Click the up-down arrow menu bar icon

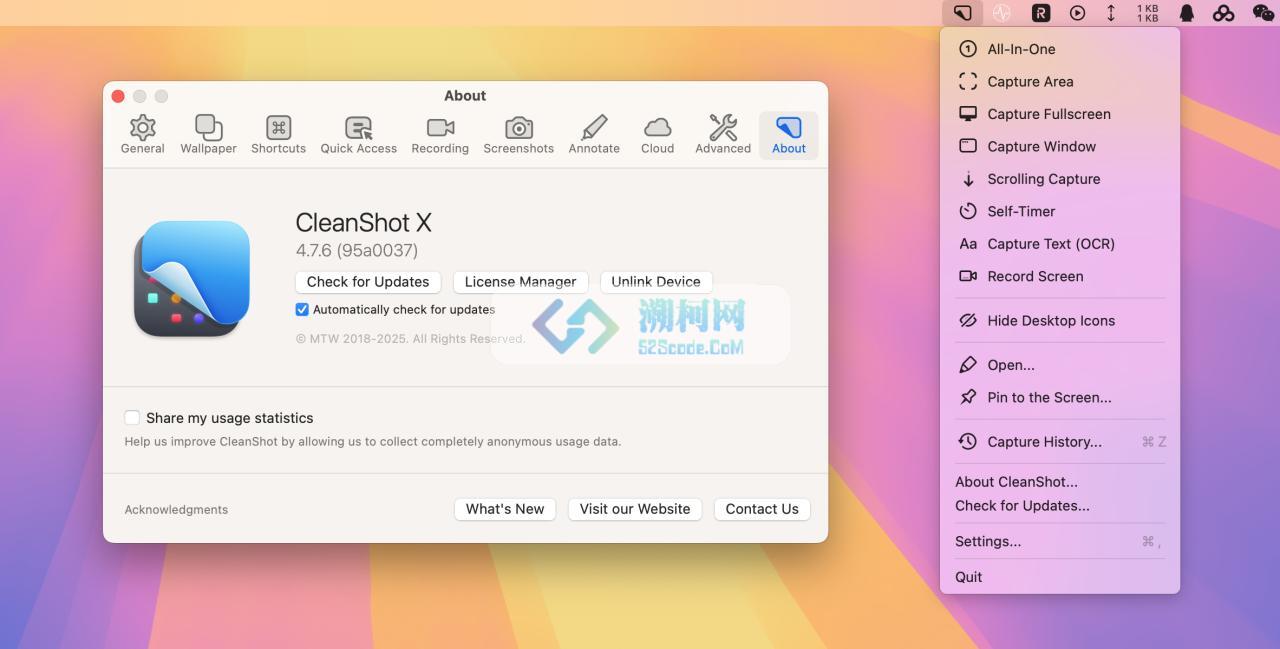(x=1111, y=13)
